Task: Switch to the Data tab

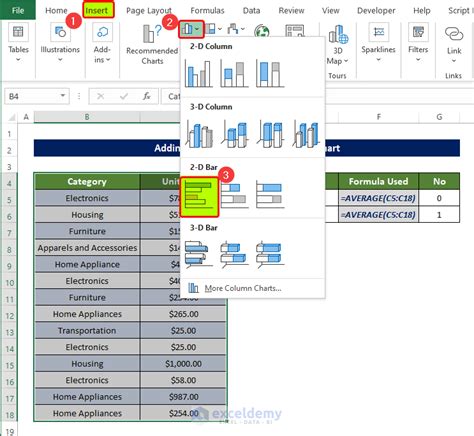Action: point(251,11)
